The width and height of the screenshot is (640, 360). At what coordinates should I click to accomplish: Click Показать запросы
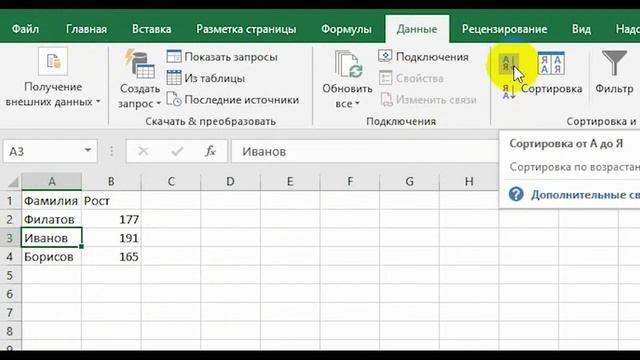(222, 57)
